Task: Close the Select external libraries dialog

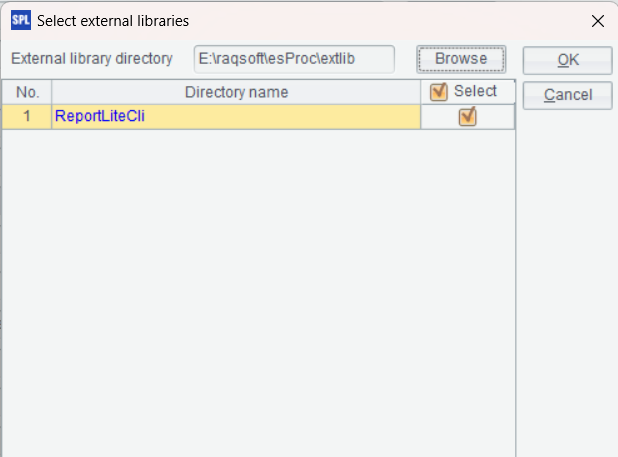Action: [x=598, y=20]
